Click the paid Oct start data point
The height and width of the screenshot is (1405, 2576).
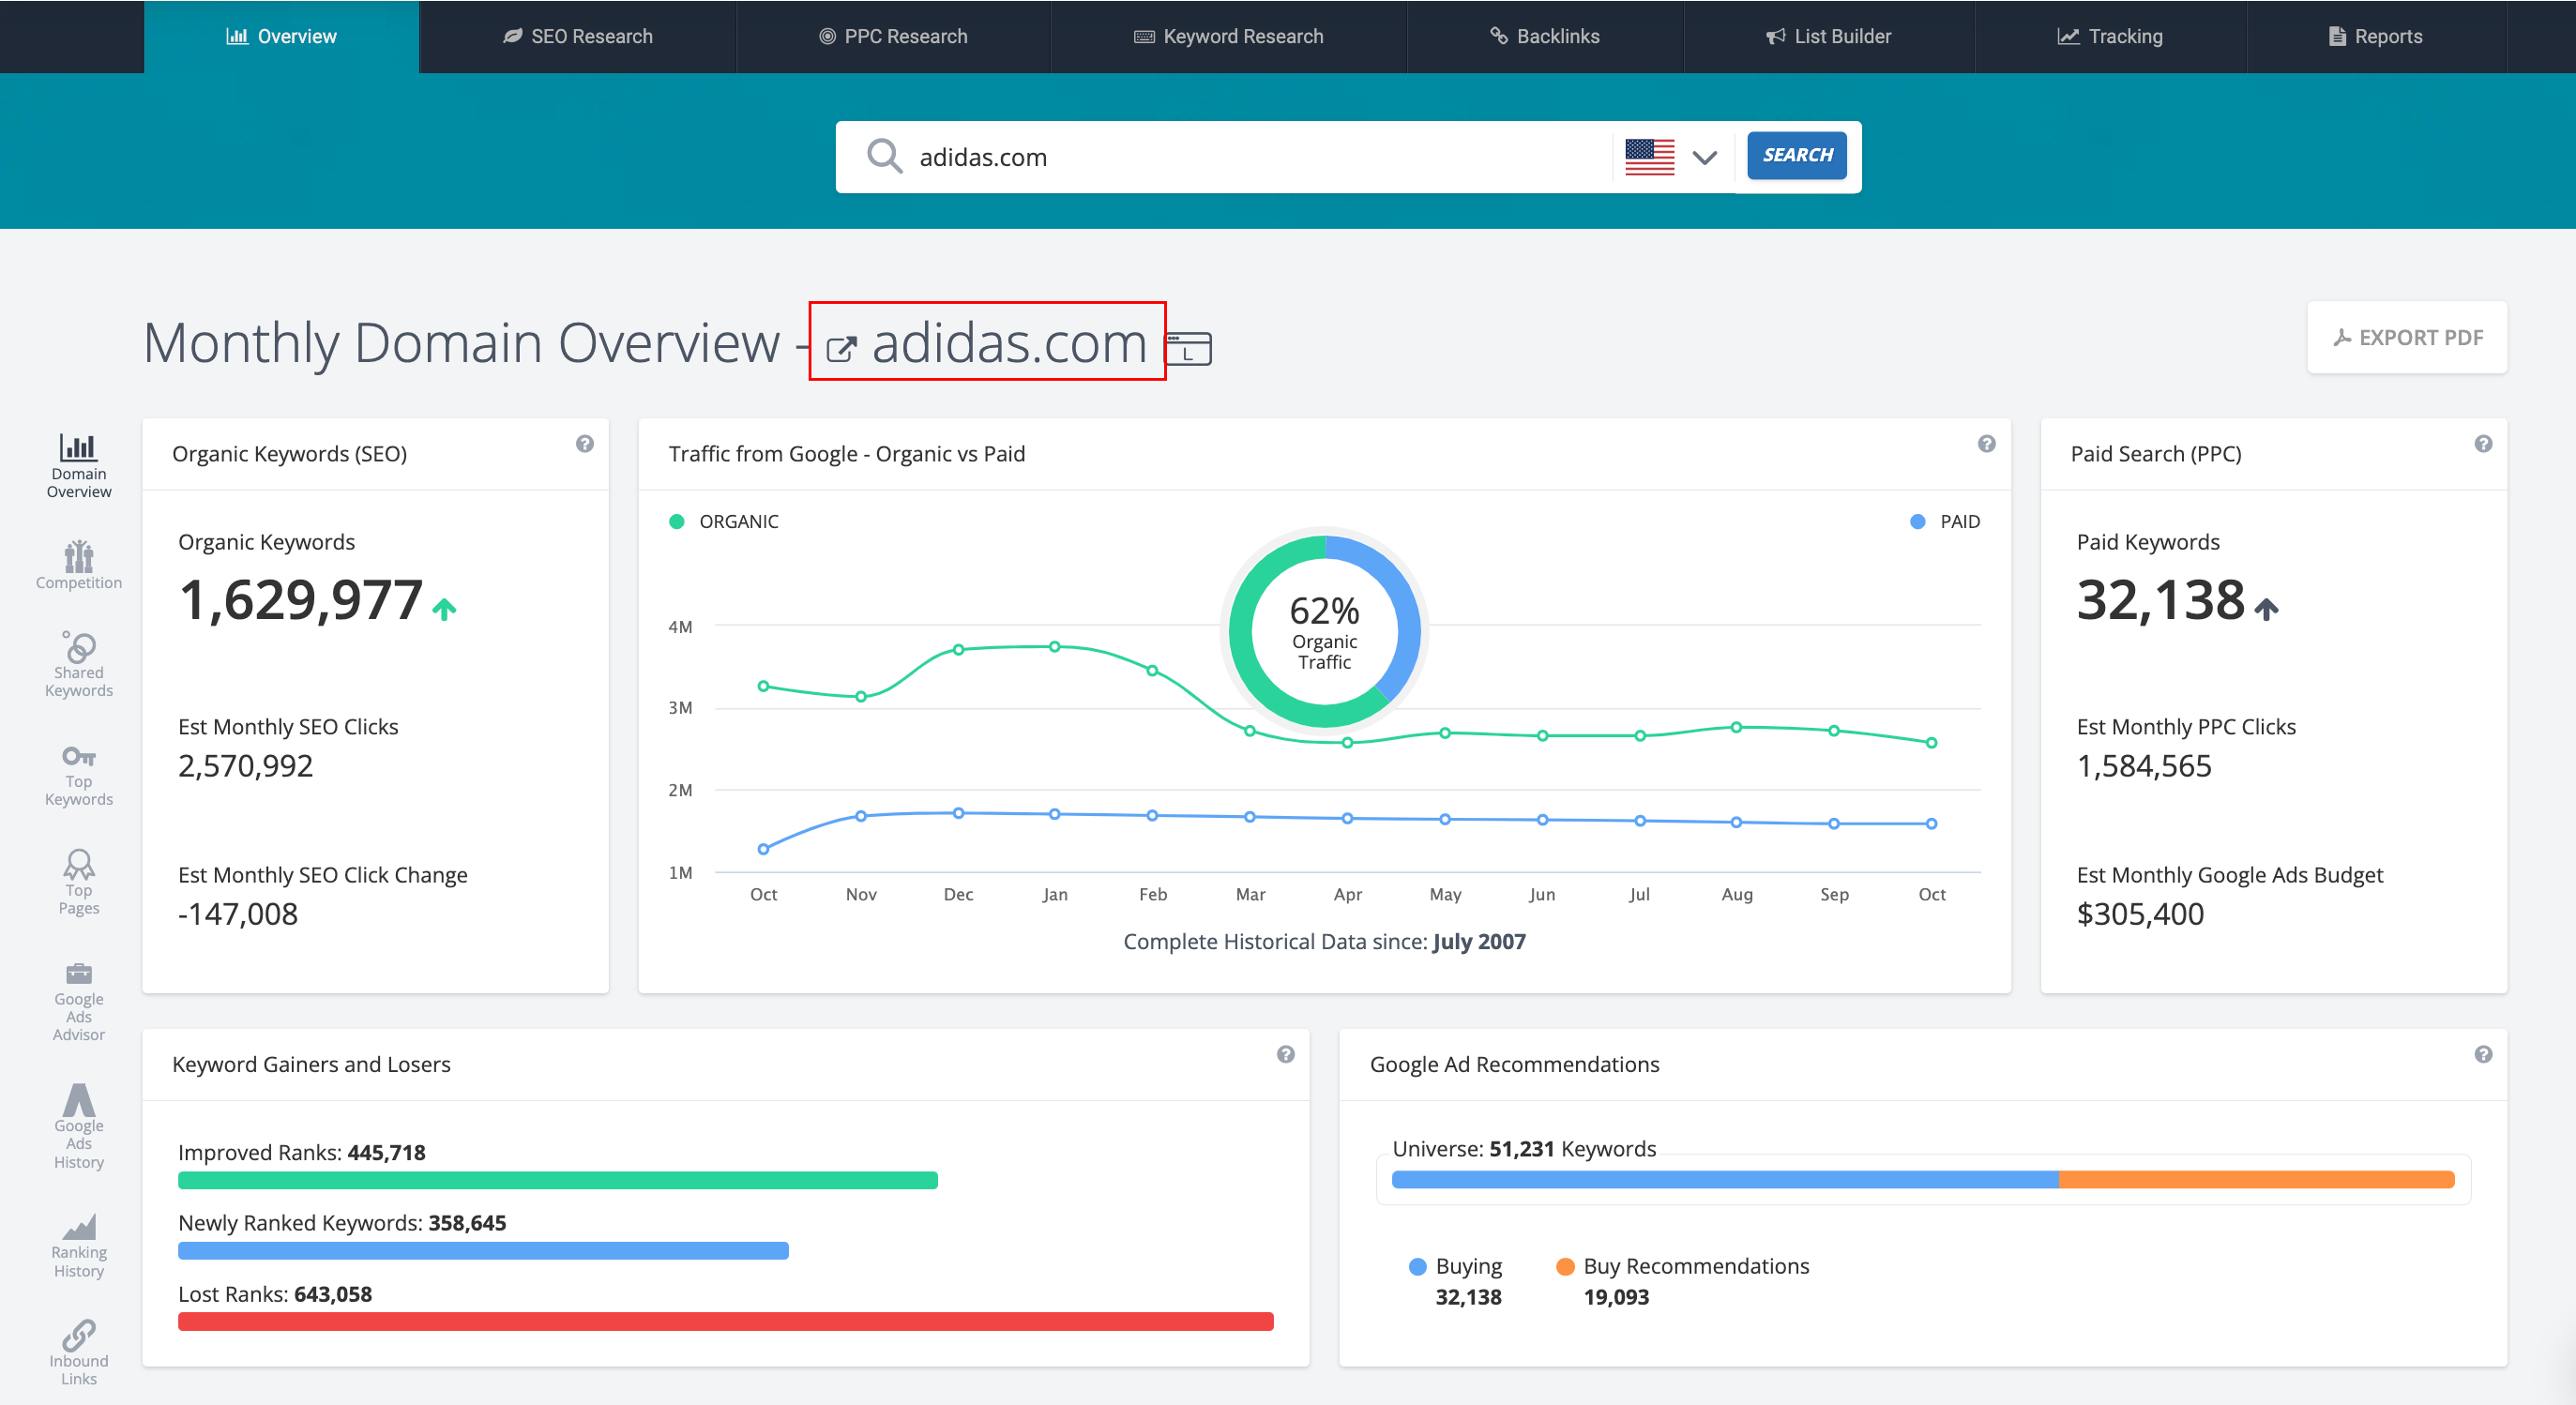[x=764, y=849]
